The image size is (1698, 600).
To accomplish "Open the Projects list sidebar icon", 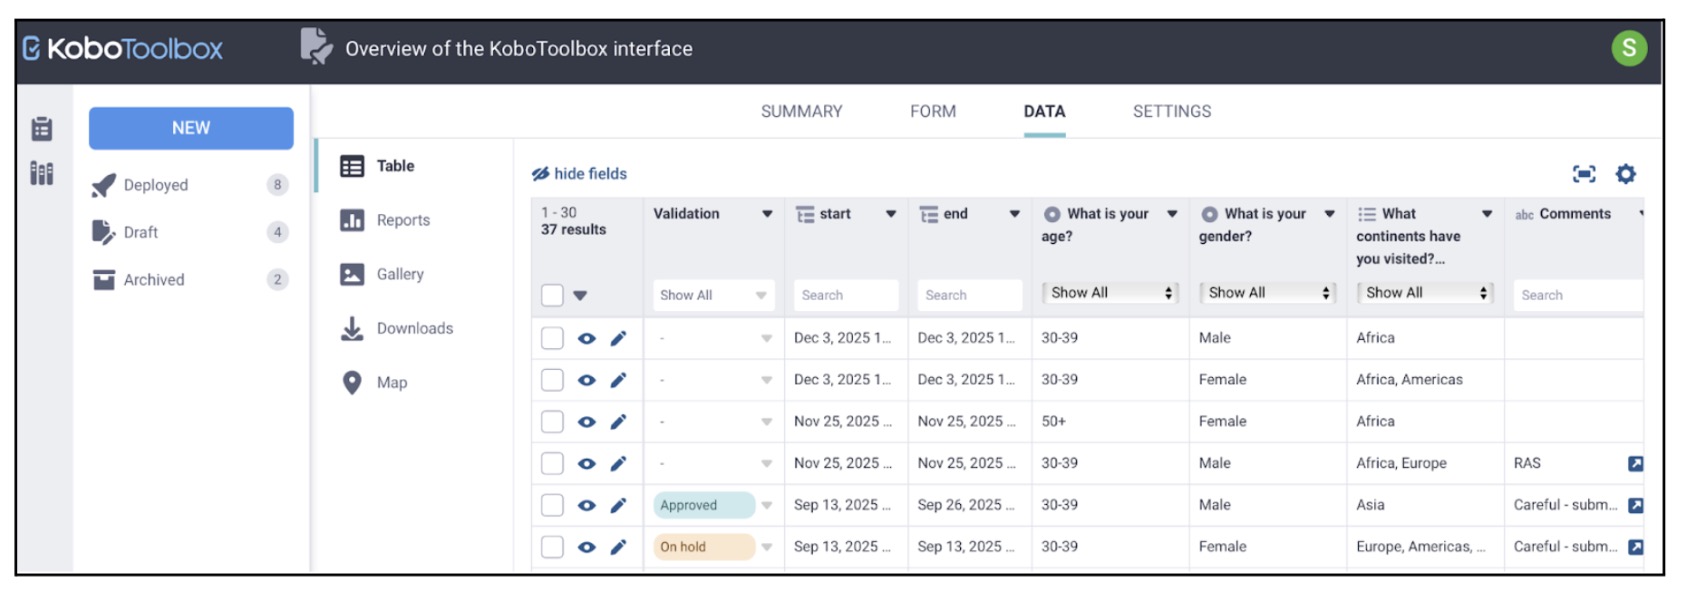I will pyautogui.click(x=42, y=128).
